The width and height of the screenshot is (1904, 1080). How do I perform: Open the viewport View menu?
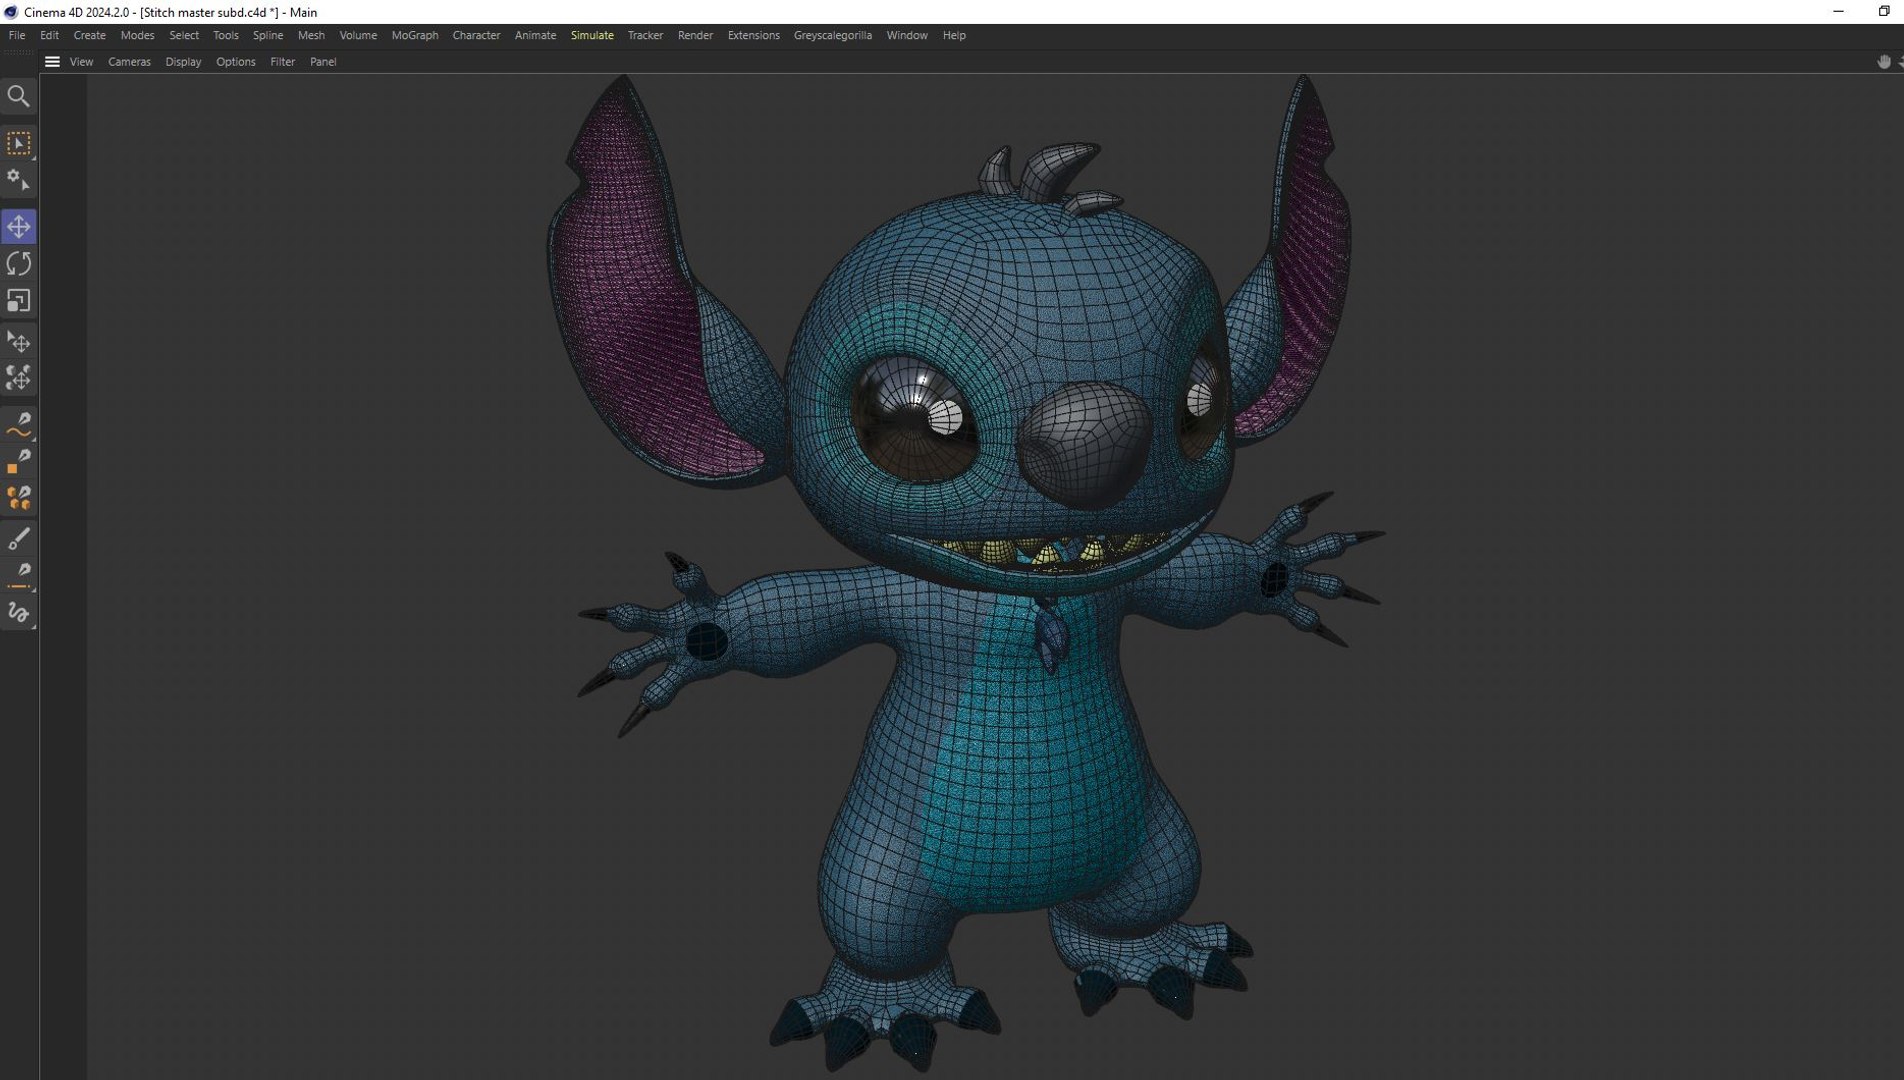(81, 62)
